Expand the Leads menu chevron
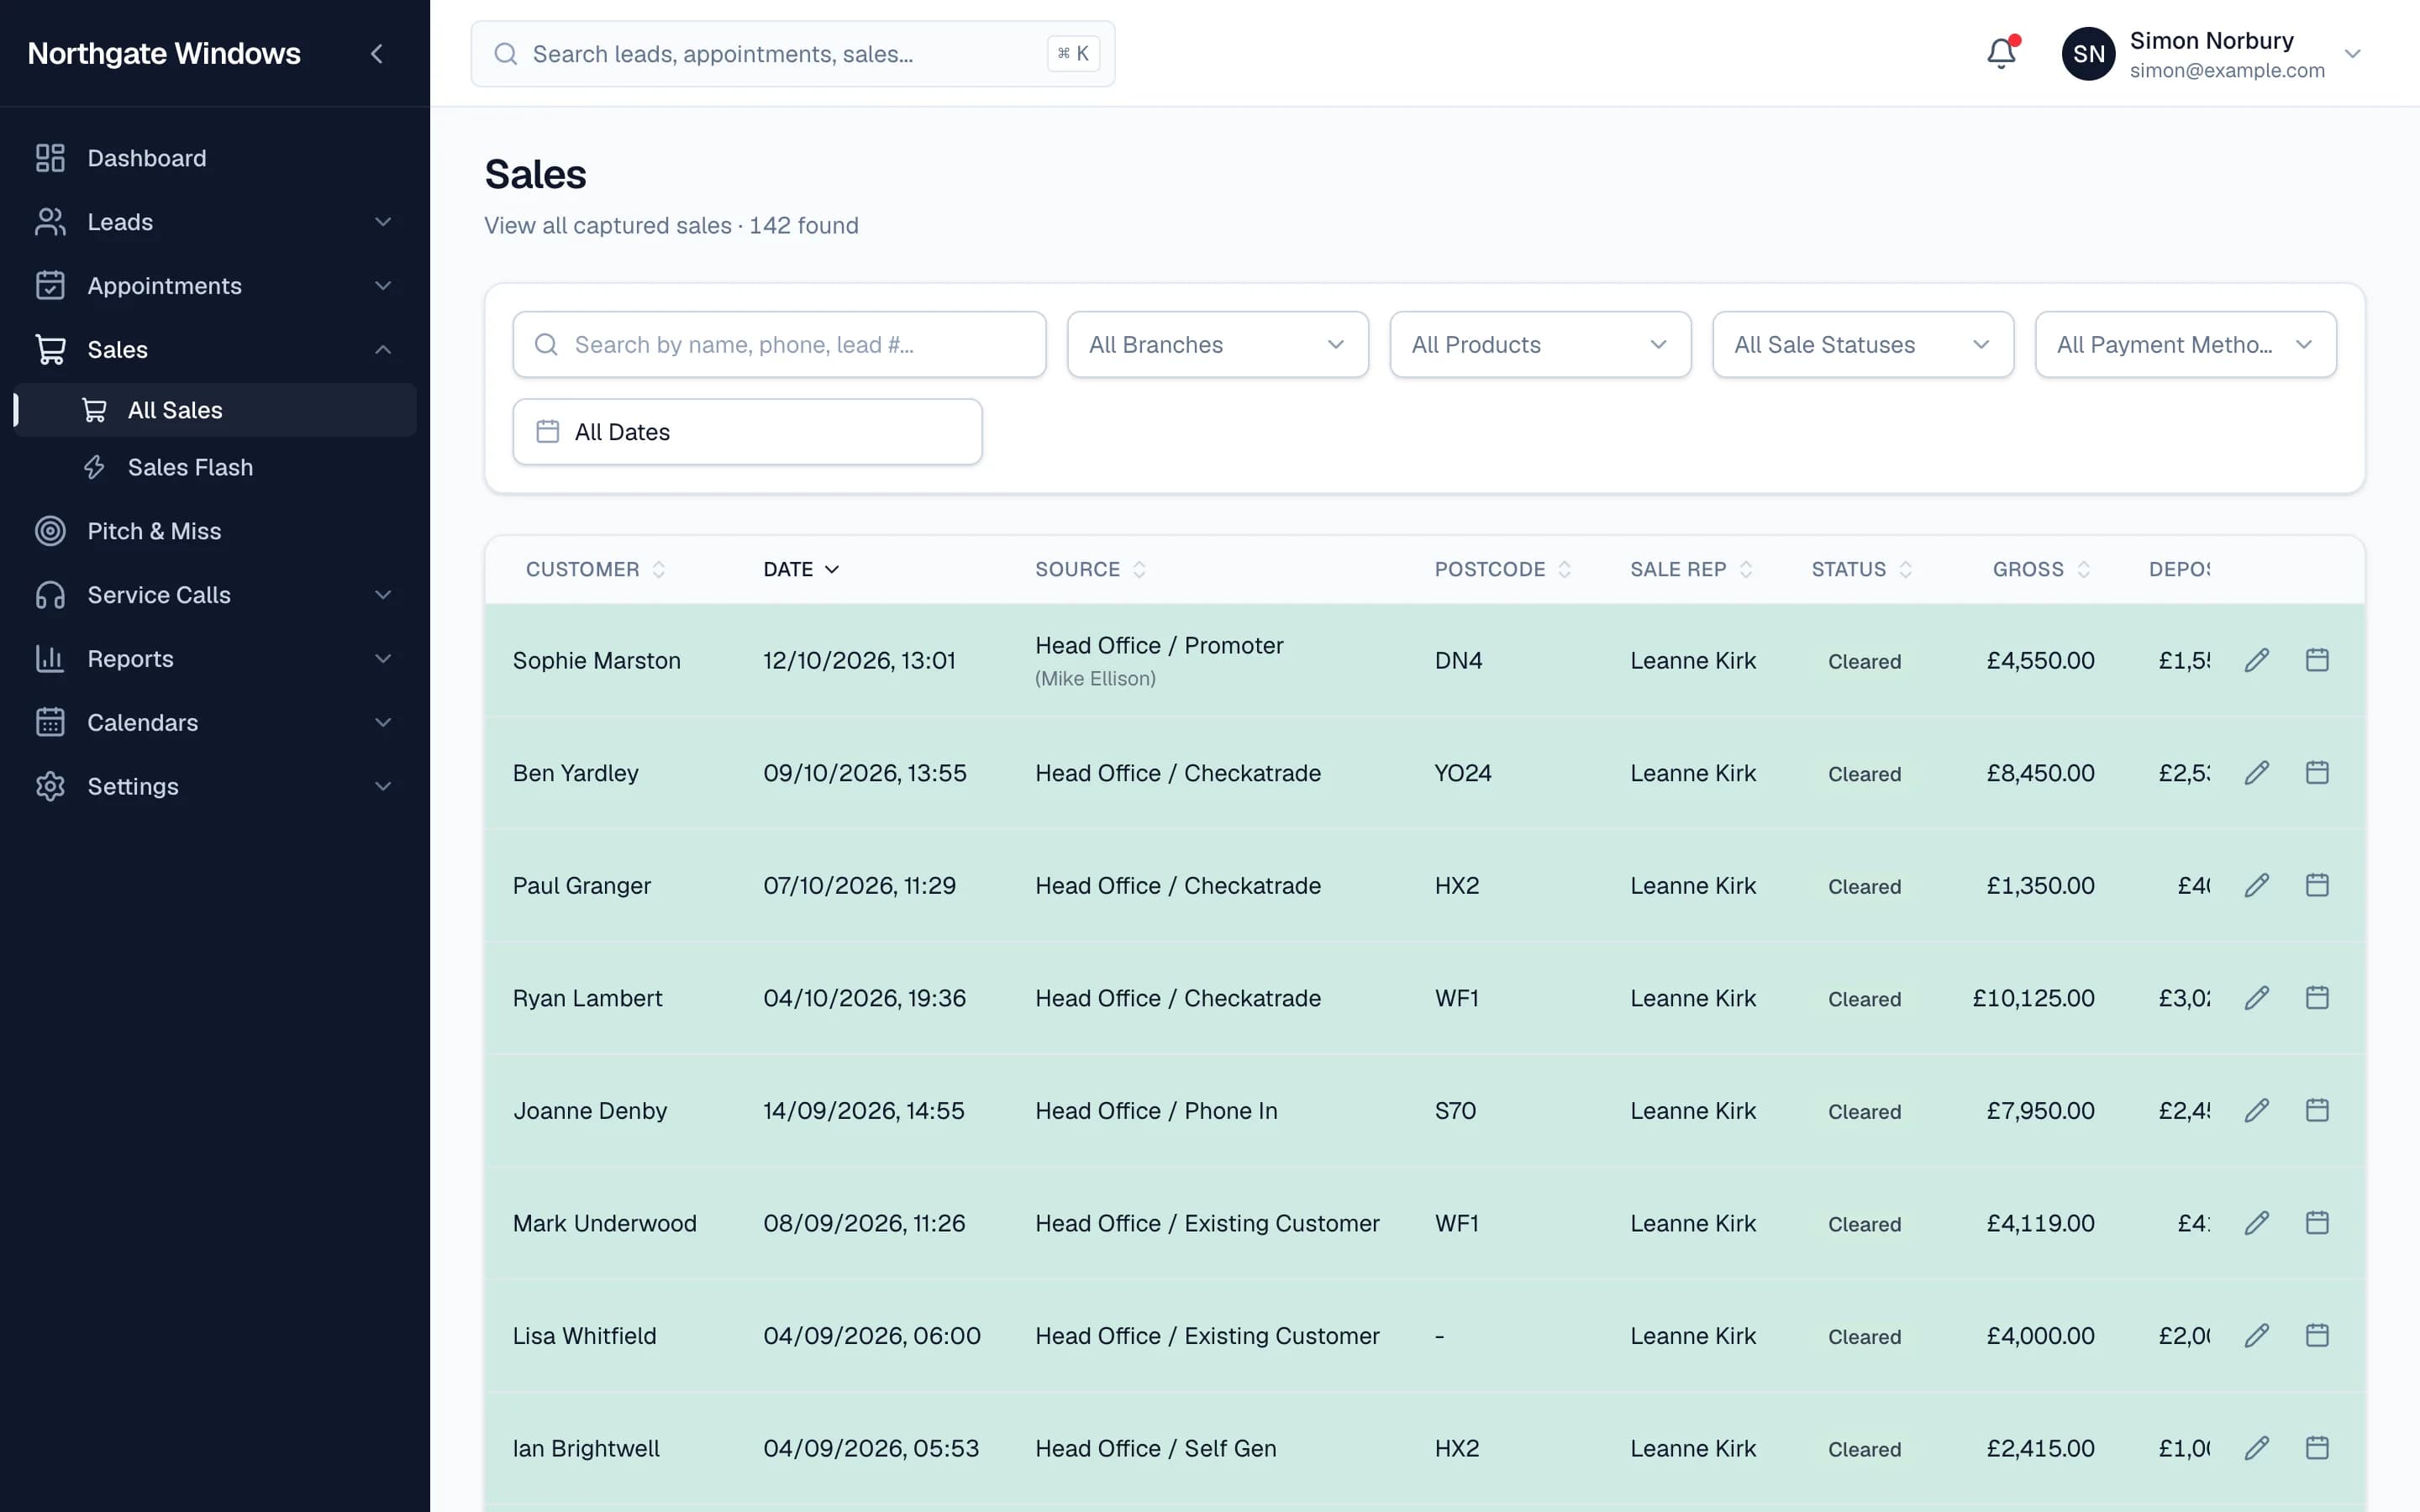The height and width of the screenshot is (1512, 2420). [383, 222]
